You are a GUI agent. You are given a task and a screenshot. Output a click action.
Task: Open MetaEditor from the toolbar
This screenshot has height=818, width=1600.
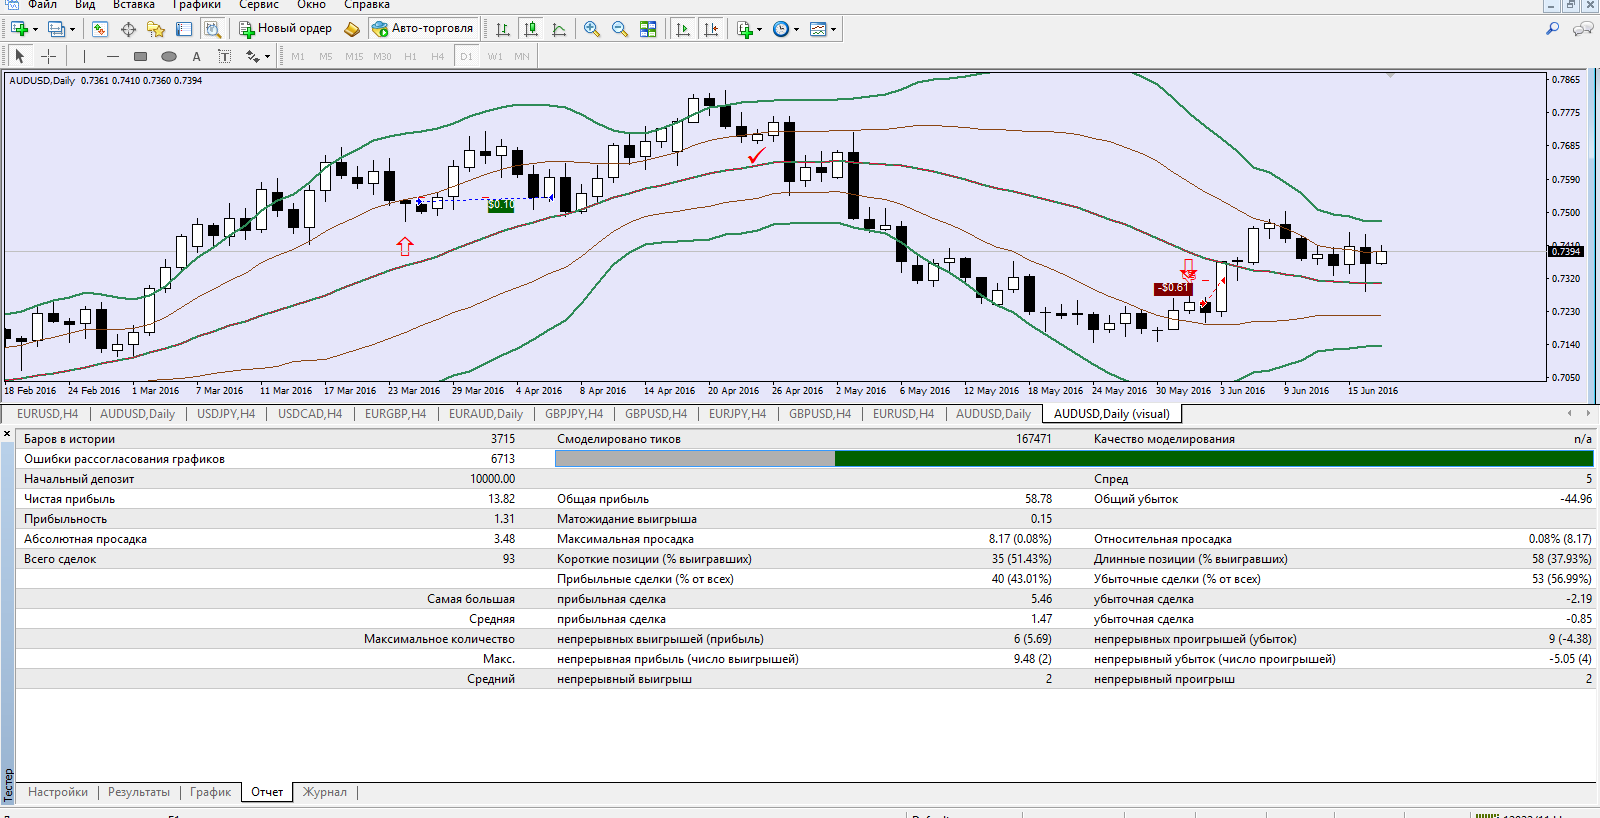point(352,29)
